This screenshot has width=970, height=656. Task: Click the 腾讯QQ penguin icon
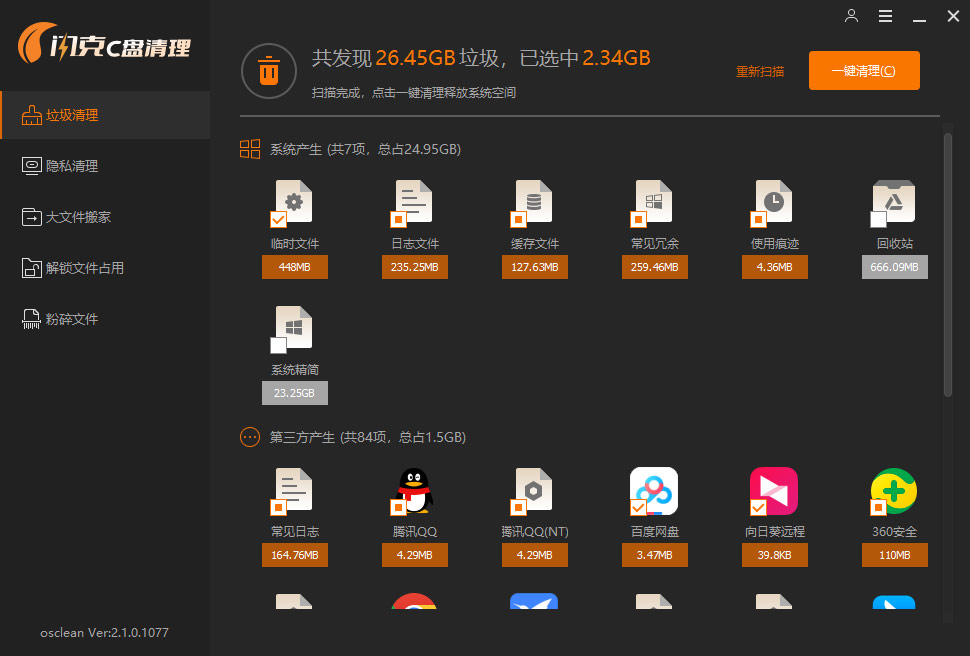(414, 490)
